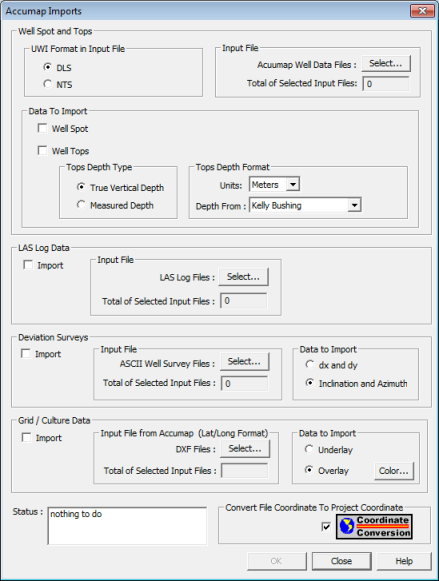Select ASCII Well Survey Files
439x581 pixels.
coord(245,362)
